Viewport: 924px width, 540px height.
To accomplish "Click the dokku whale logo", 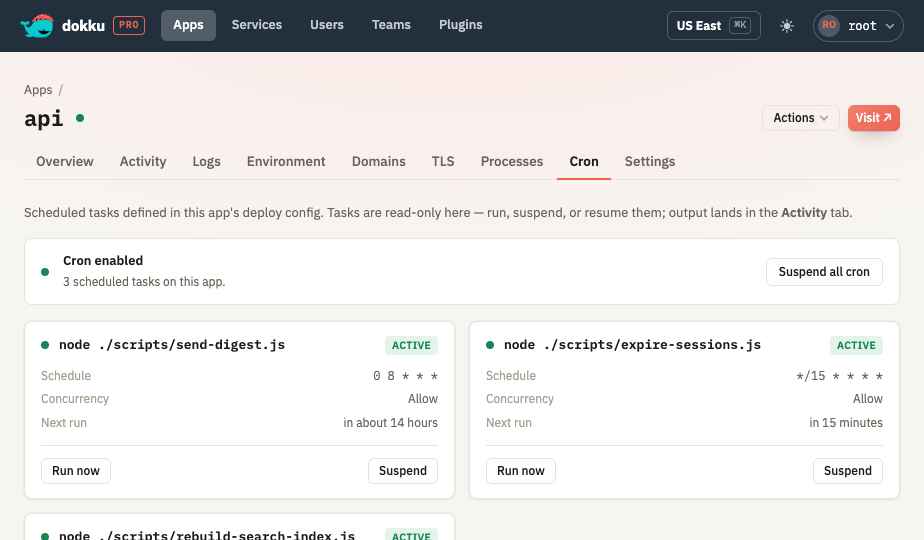I will coord(37,25).
